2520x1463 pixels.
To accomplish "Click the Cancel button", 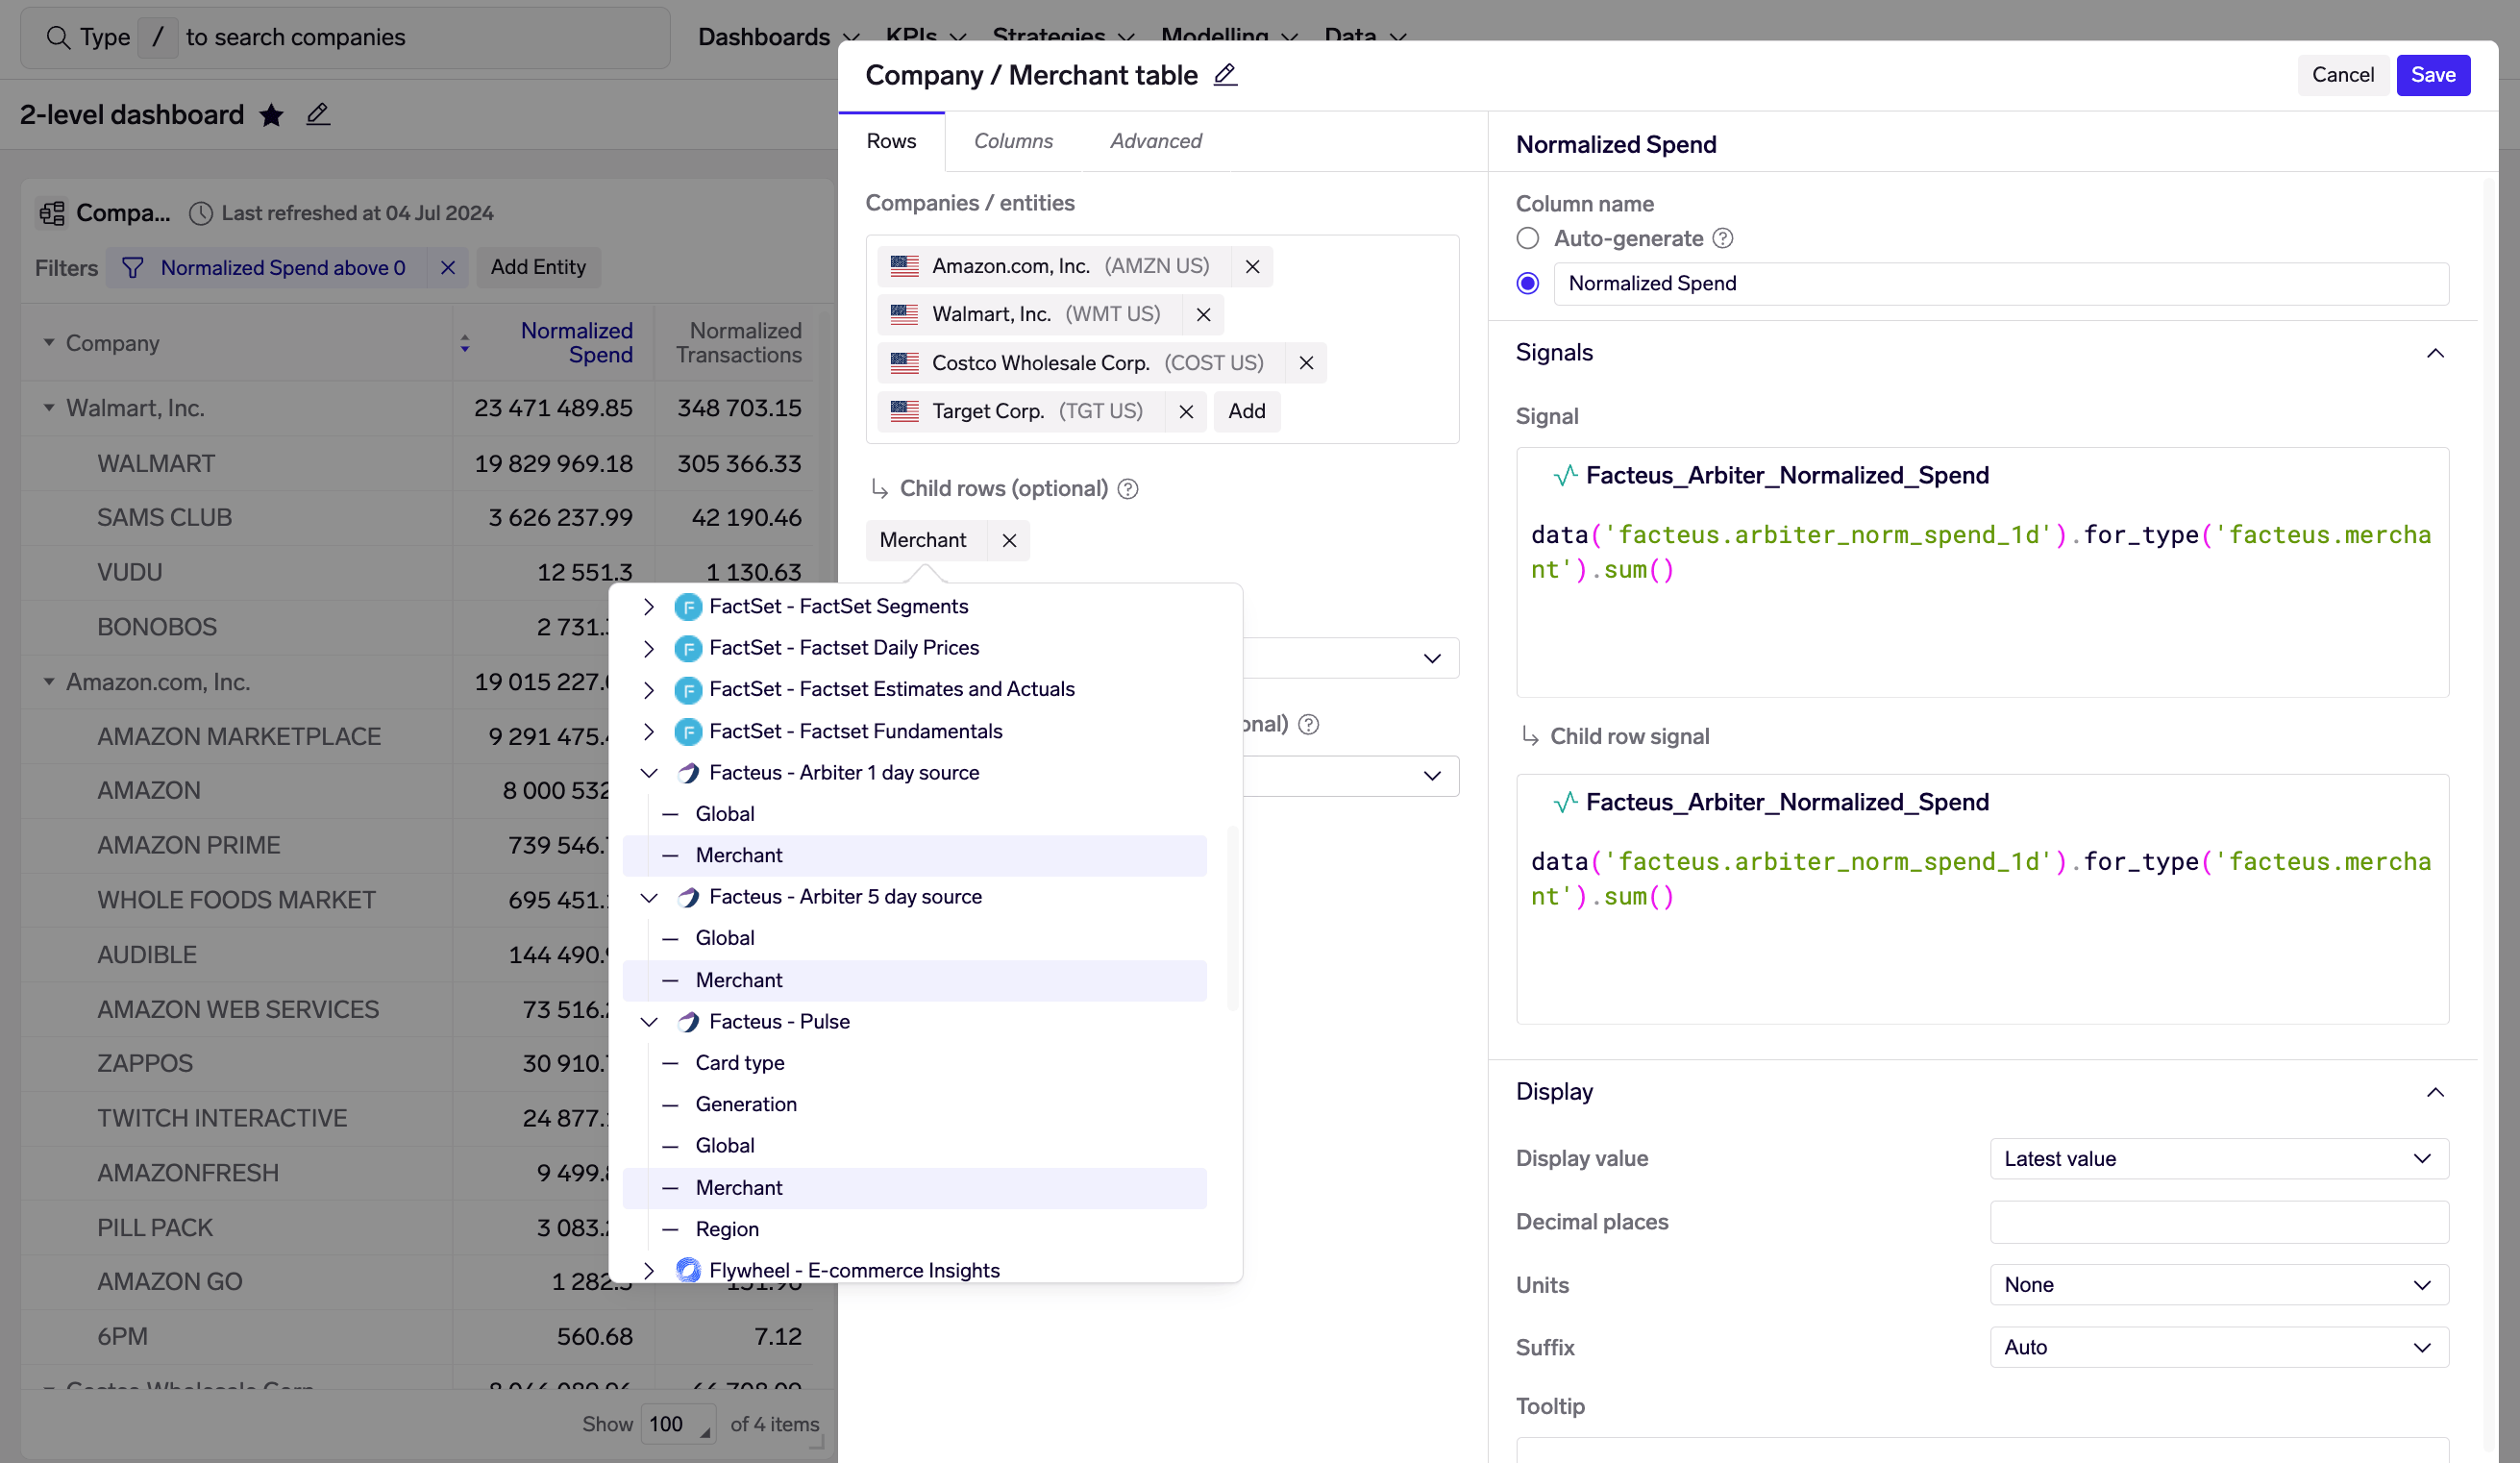I will pyautogui.click(x=2342, y=75).
